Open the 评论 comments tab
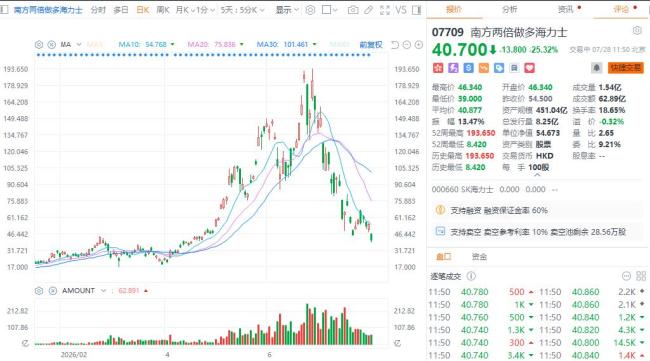The image size is (650, 361). 621,9
